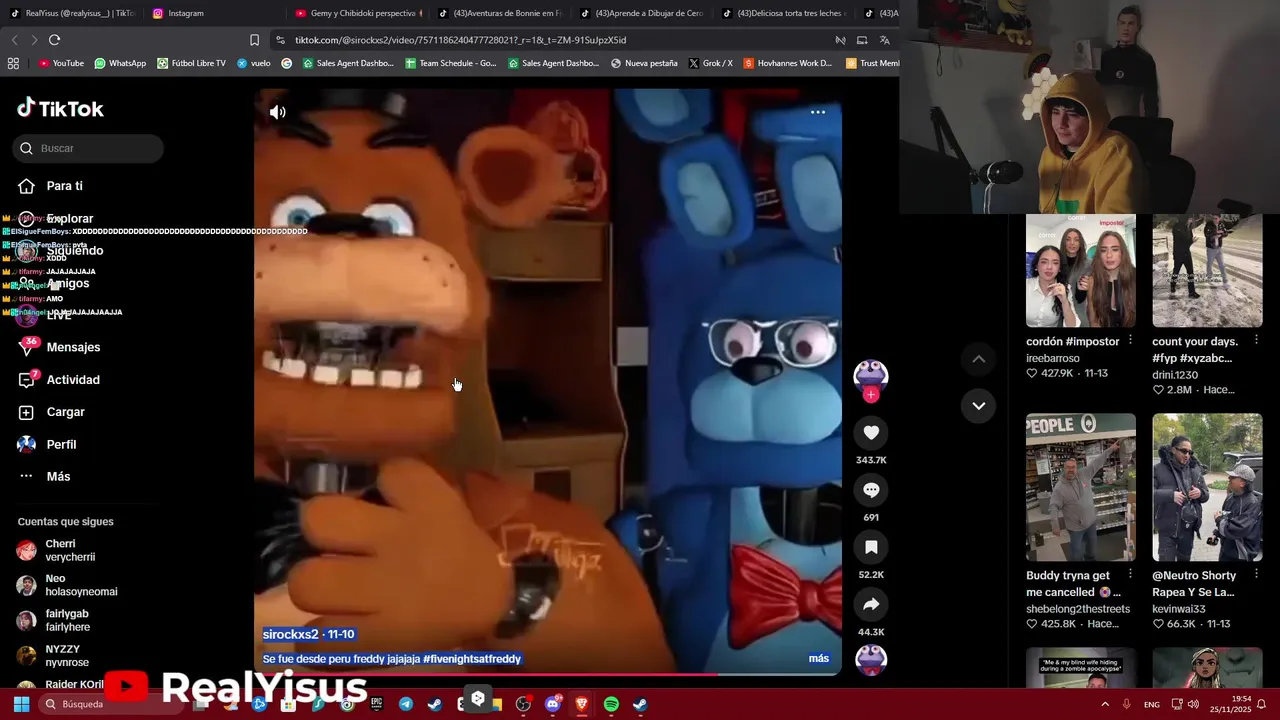1280x720 pixels.
Task: Open options for 'count your days' video
Action: (1257, 341)
